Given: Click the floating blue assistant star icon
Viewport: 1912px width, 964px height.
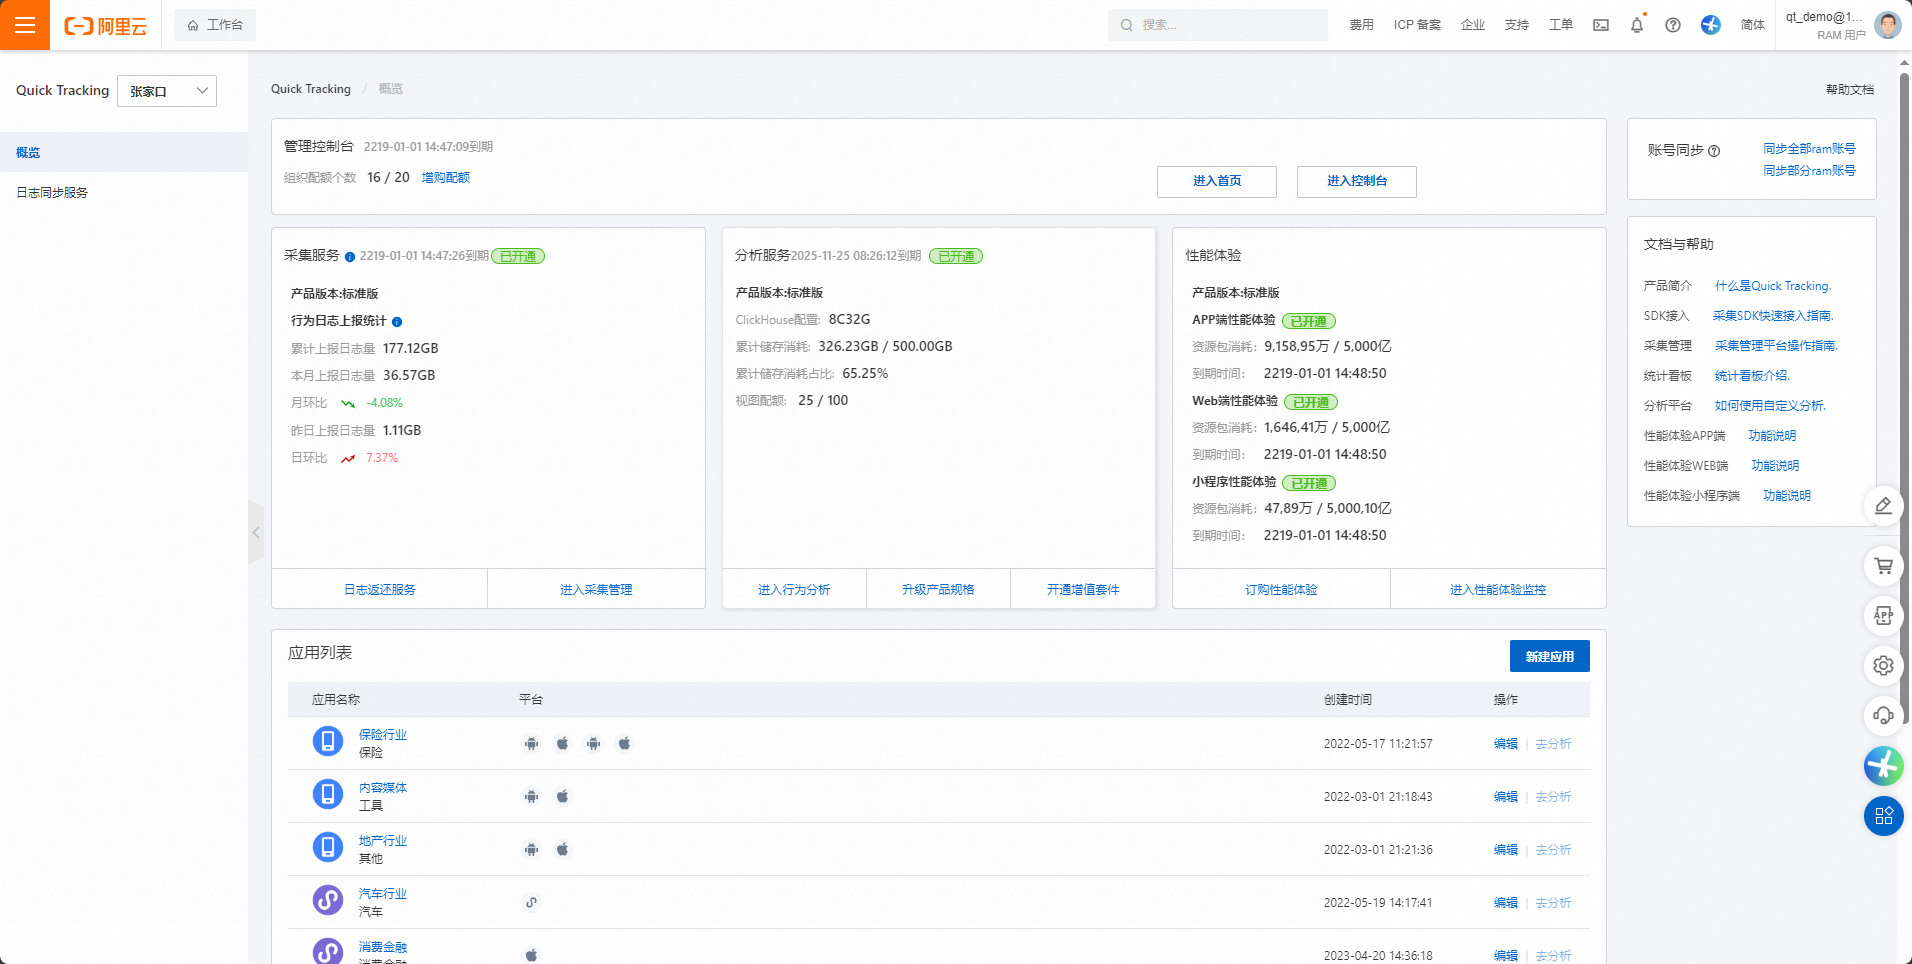Looking at the screenshot, I should 1883,766.
